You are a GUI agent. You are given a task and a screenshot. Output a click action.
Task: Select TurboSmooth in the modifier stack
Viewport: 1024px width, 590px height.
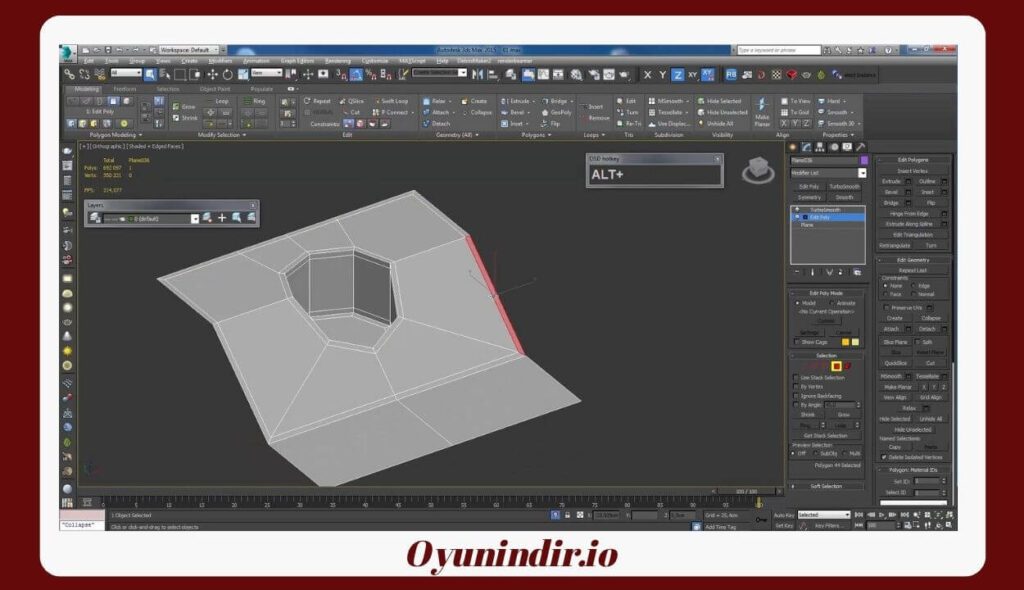tap(827, 210)
